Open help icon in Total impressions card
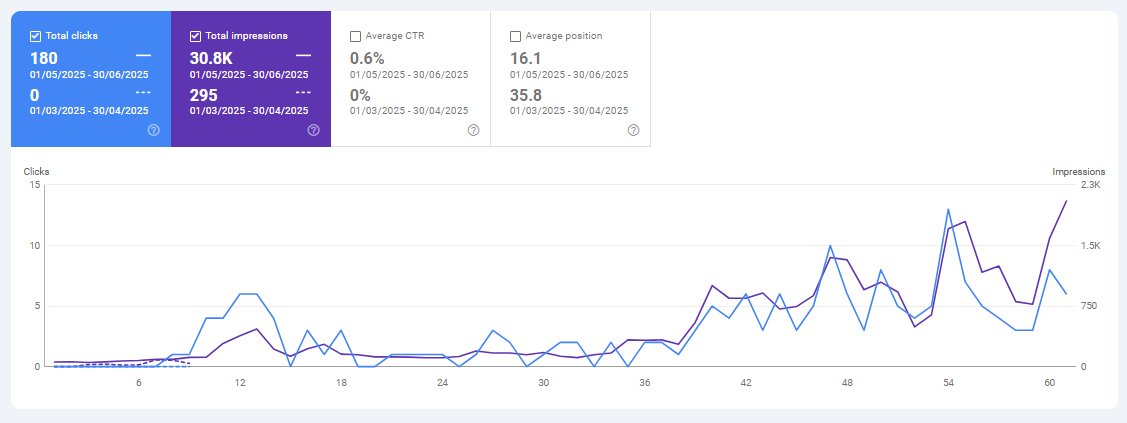 click(313, 130)
